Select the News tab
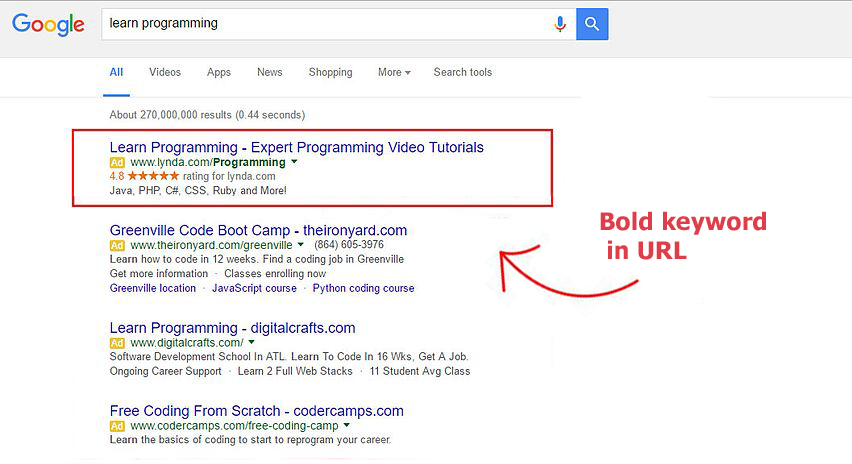This screenshot has height=464, width=852. 269,72
